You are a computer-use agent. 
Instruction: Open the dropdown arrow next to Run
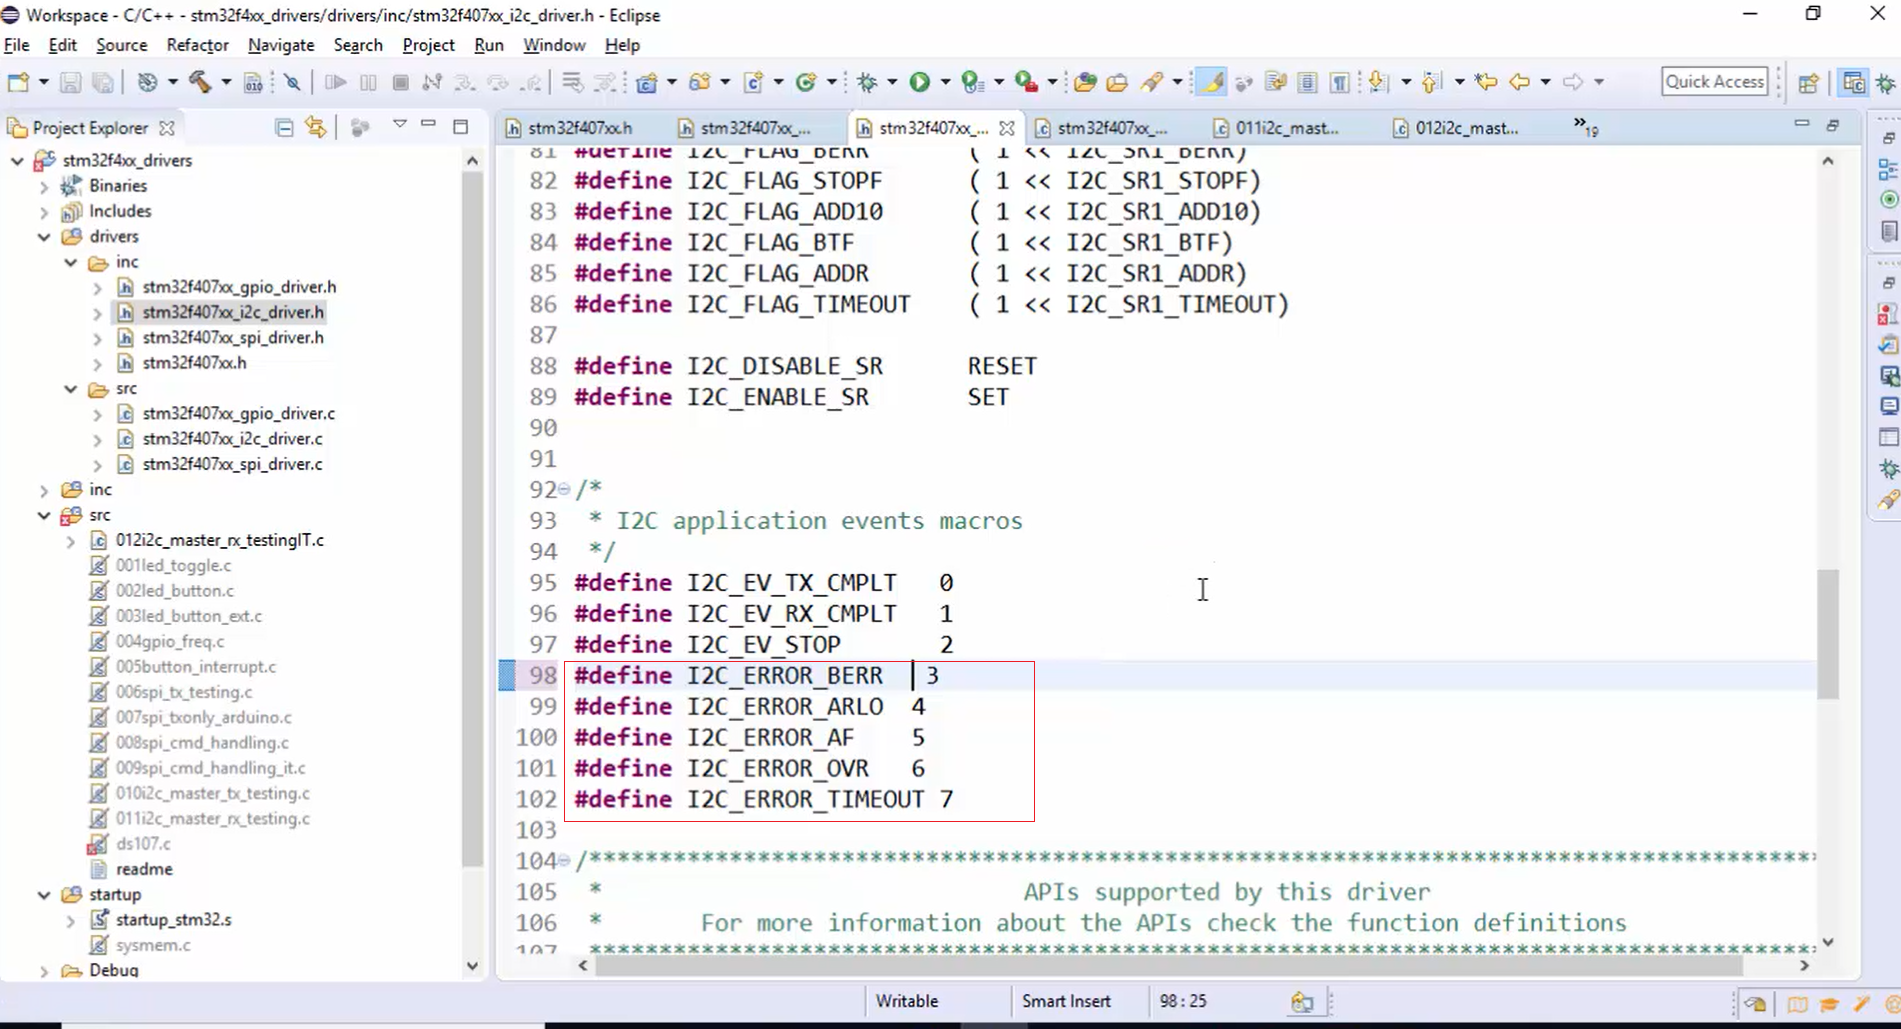[944, 82]
